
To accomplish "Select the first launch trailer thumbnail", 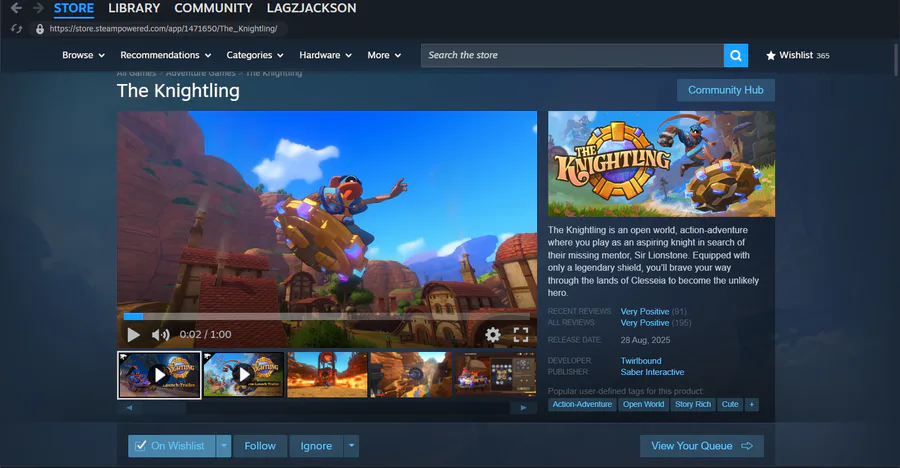I will coord(159,375).
